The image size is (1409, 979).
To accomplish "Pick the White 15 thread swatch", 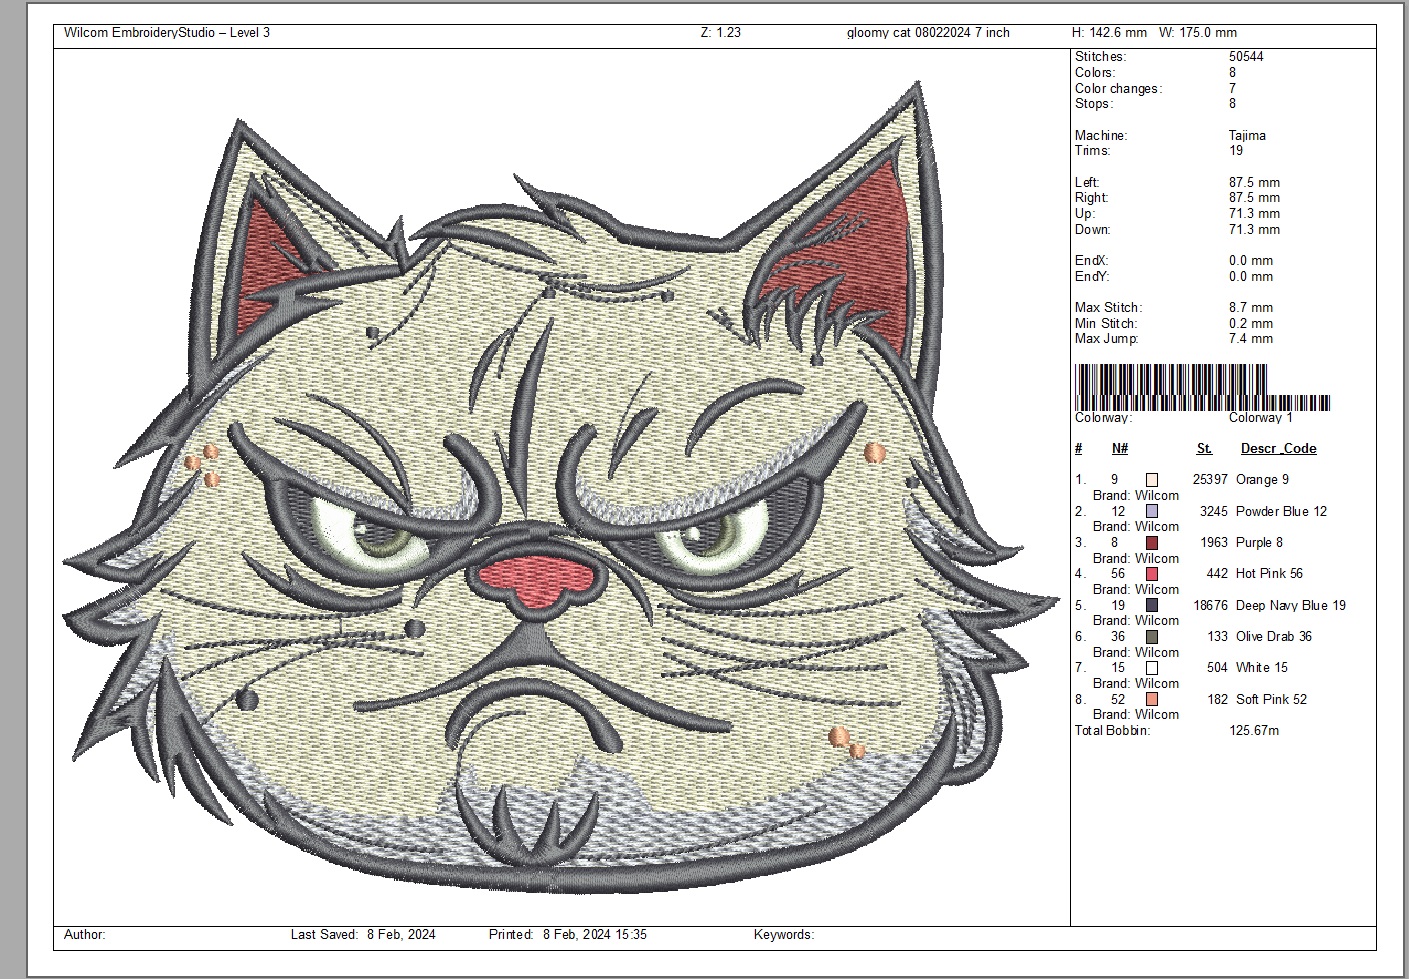I will tap(1152, 668).
